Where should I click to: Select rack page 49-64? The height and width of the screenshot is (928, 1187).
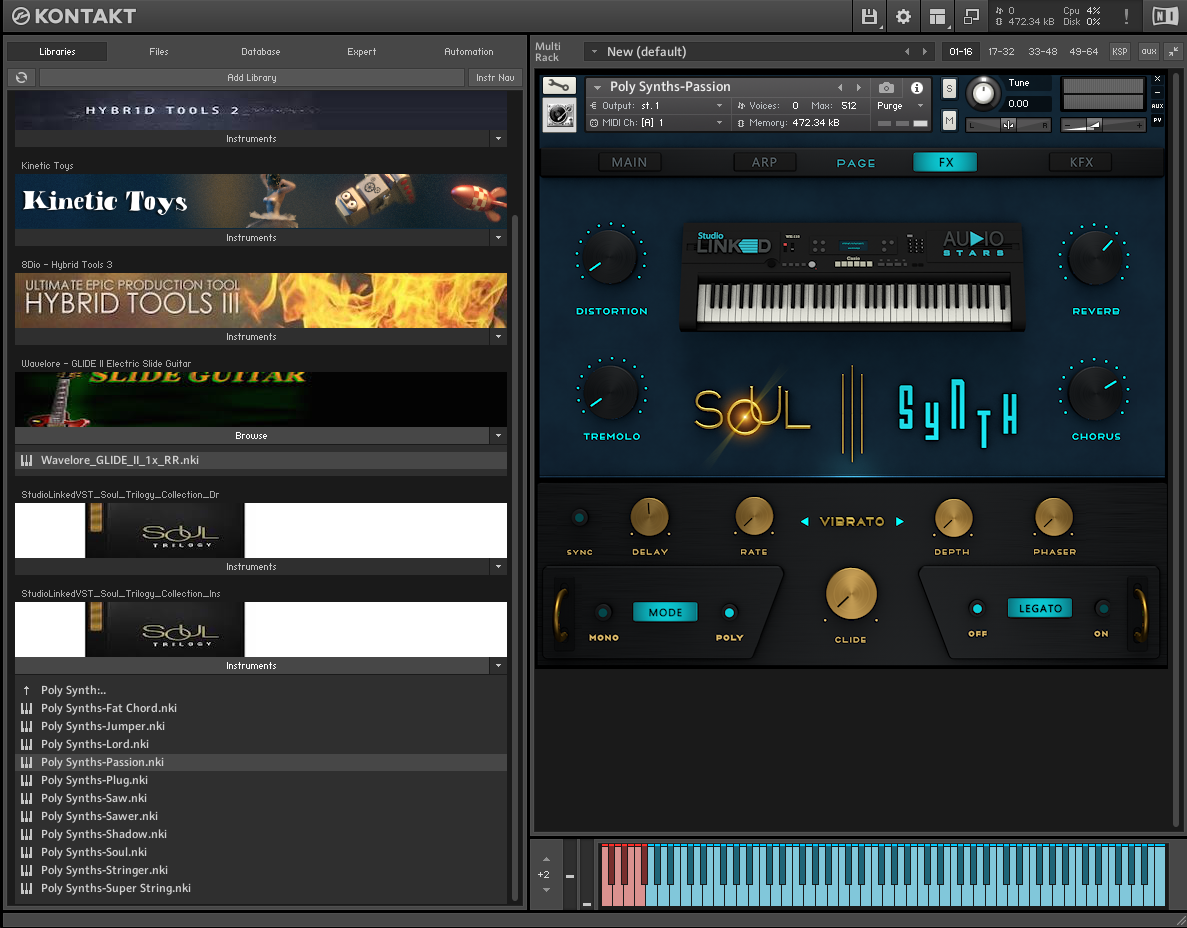[x=1083, y=51]
